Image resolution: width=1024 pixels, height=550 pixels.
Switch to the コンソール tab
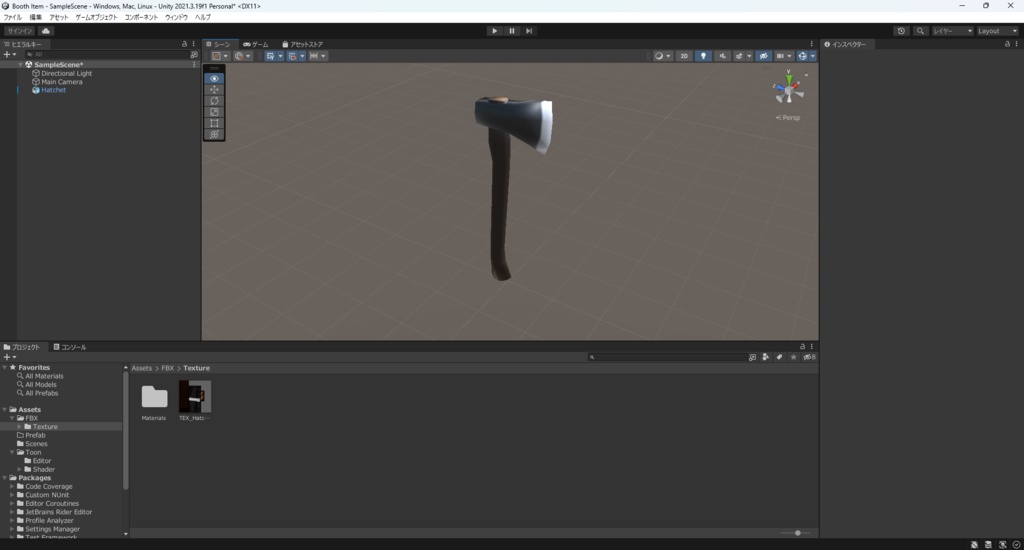click(x=70, y=347)
